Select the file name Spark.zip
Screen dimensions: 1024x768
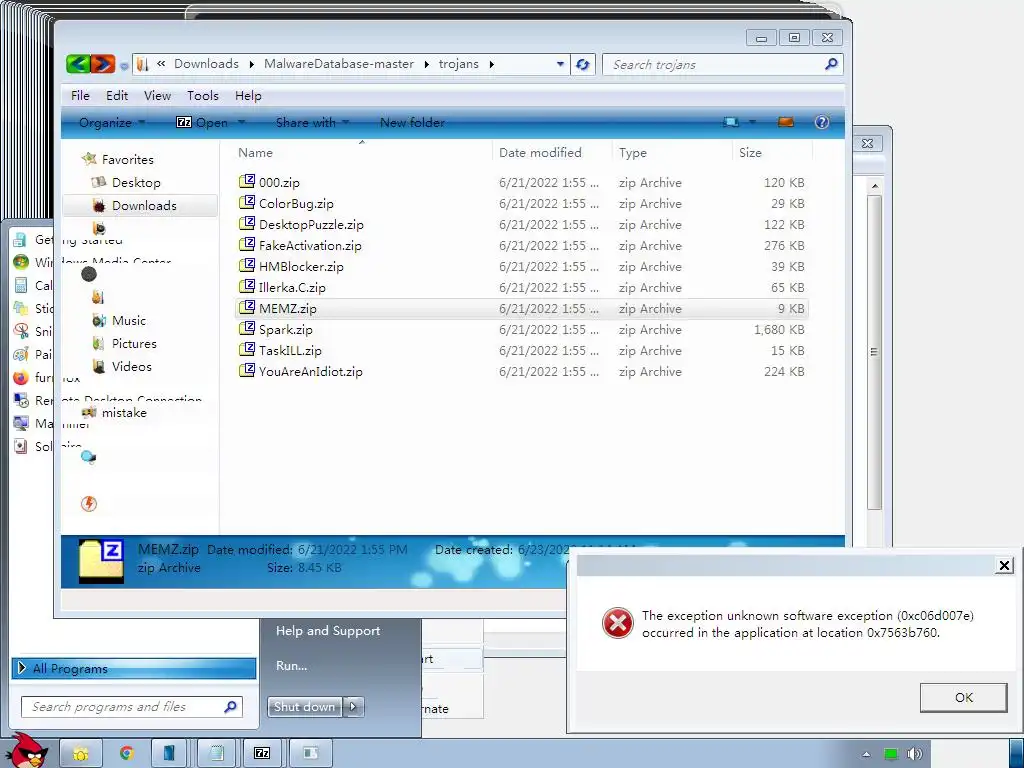pos(285,330)
